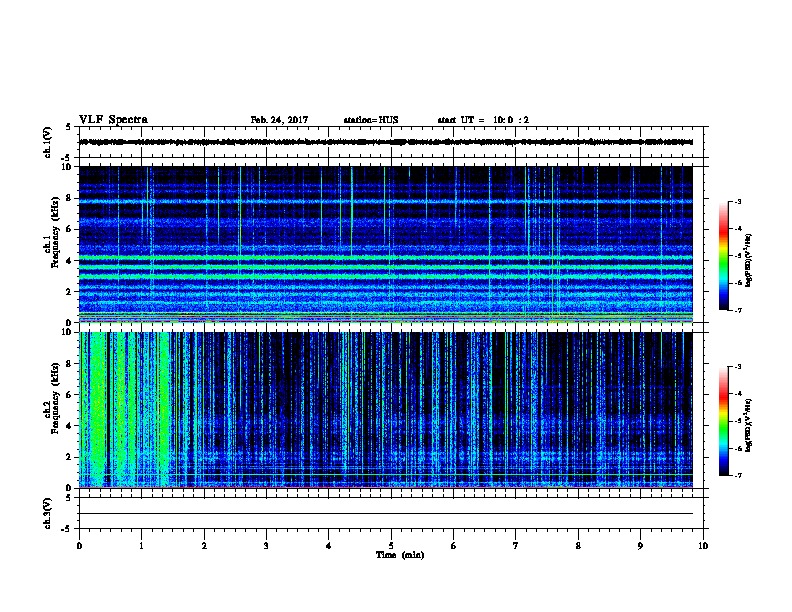Click time axis tick label "5"
This screenshot has width=792, height=612.
click(x=391, y=546)
